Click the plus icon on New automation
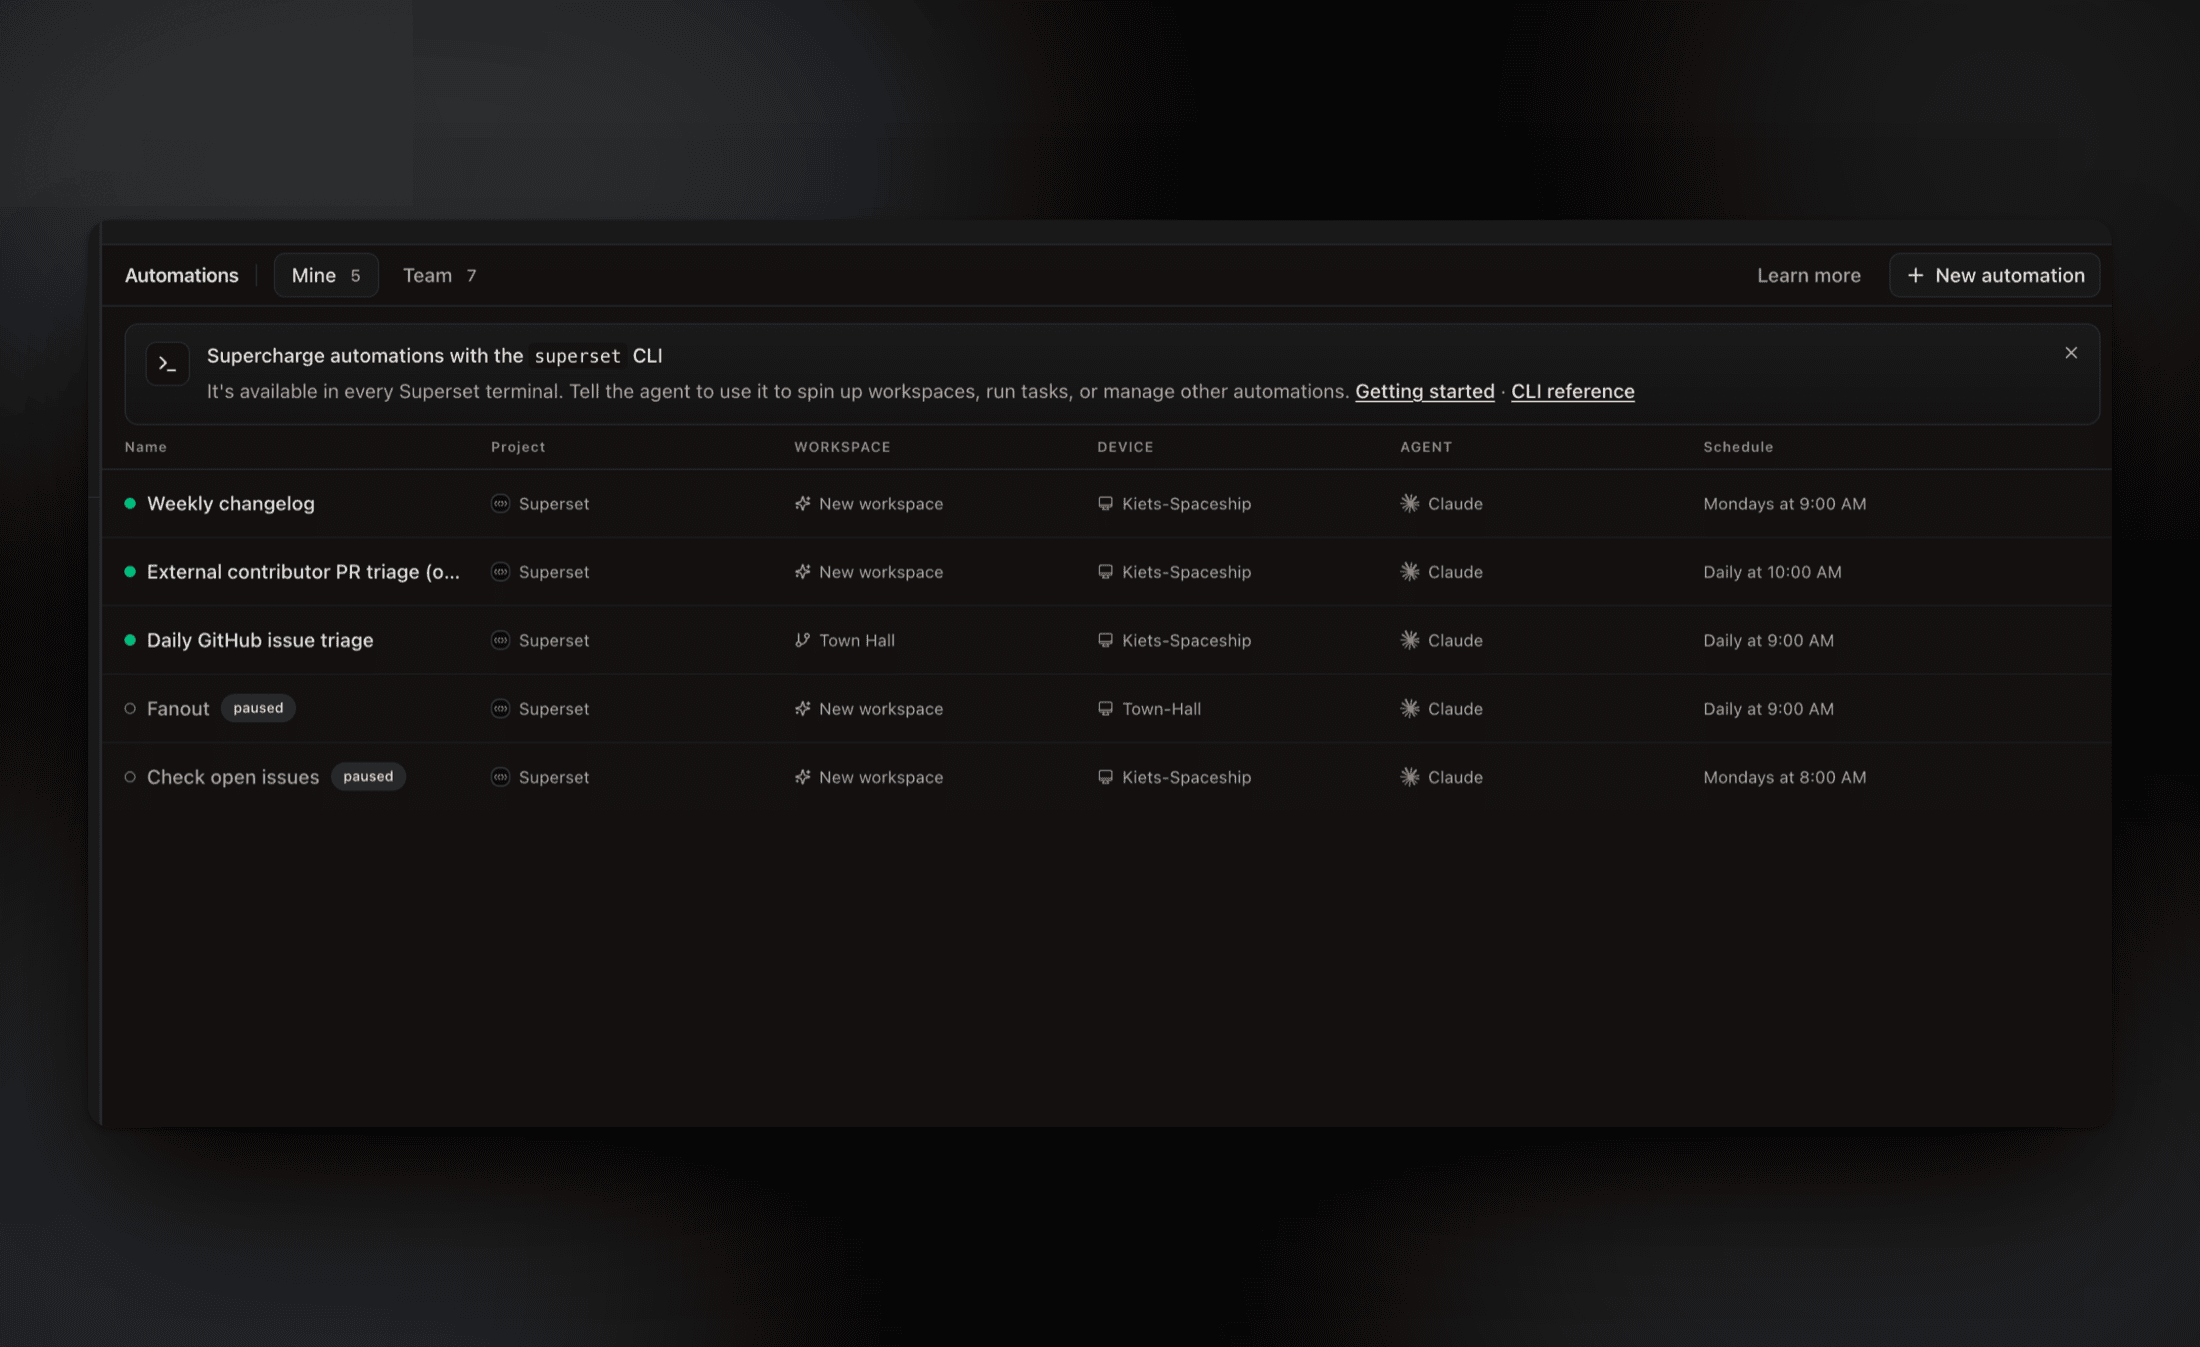Image resolution: width=2200 pixels, height=1347 pixels. pyautogui.click(x=1915, y=275)
